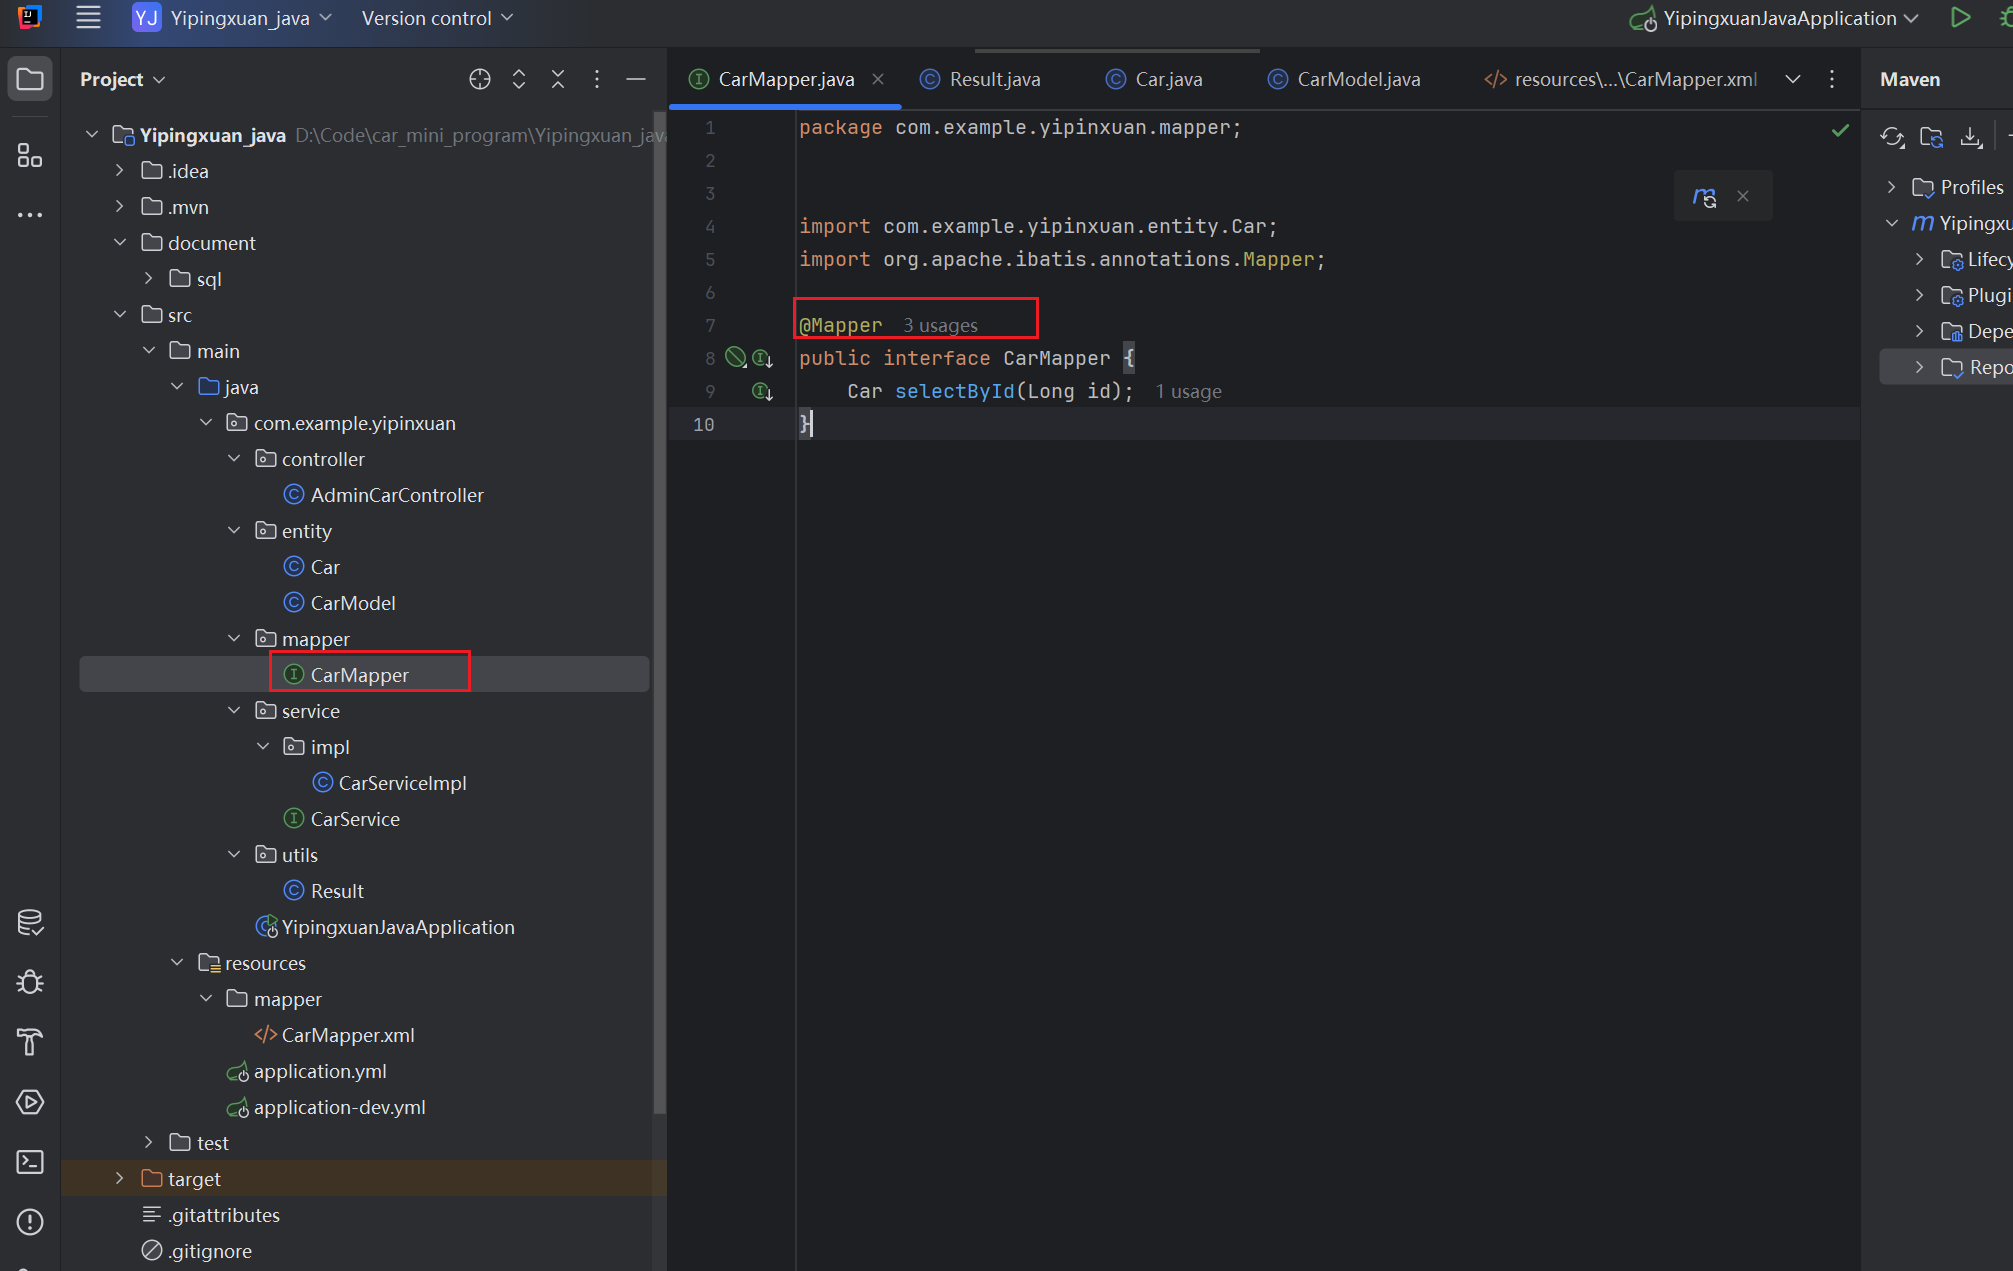Open the Terminal tool window

30,1162
